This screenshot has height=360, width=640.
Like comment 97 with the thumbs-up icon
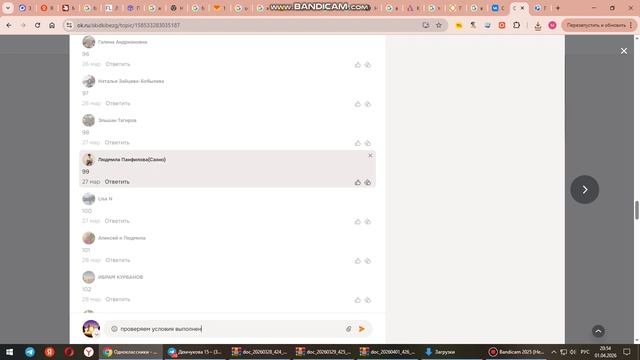tap(358, 104)
